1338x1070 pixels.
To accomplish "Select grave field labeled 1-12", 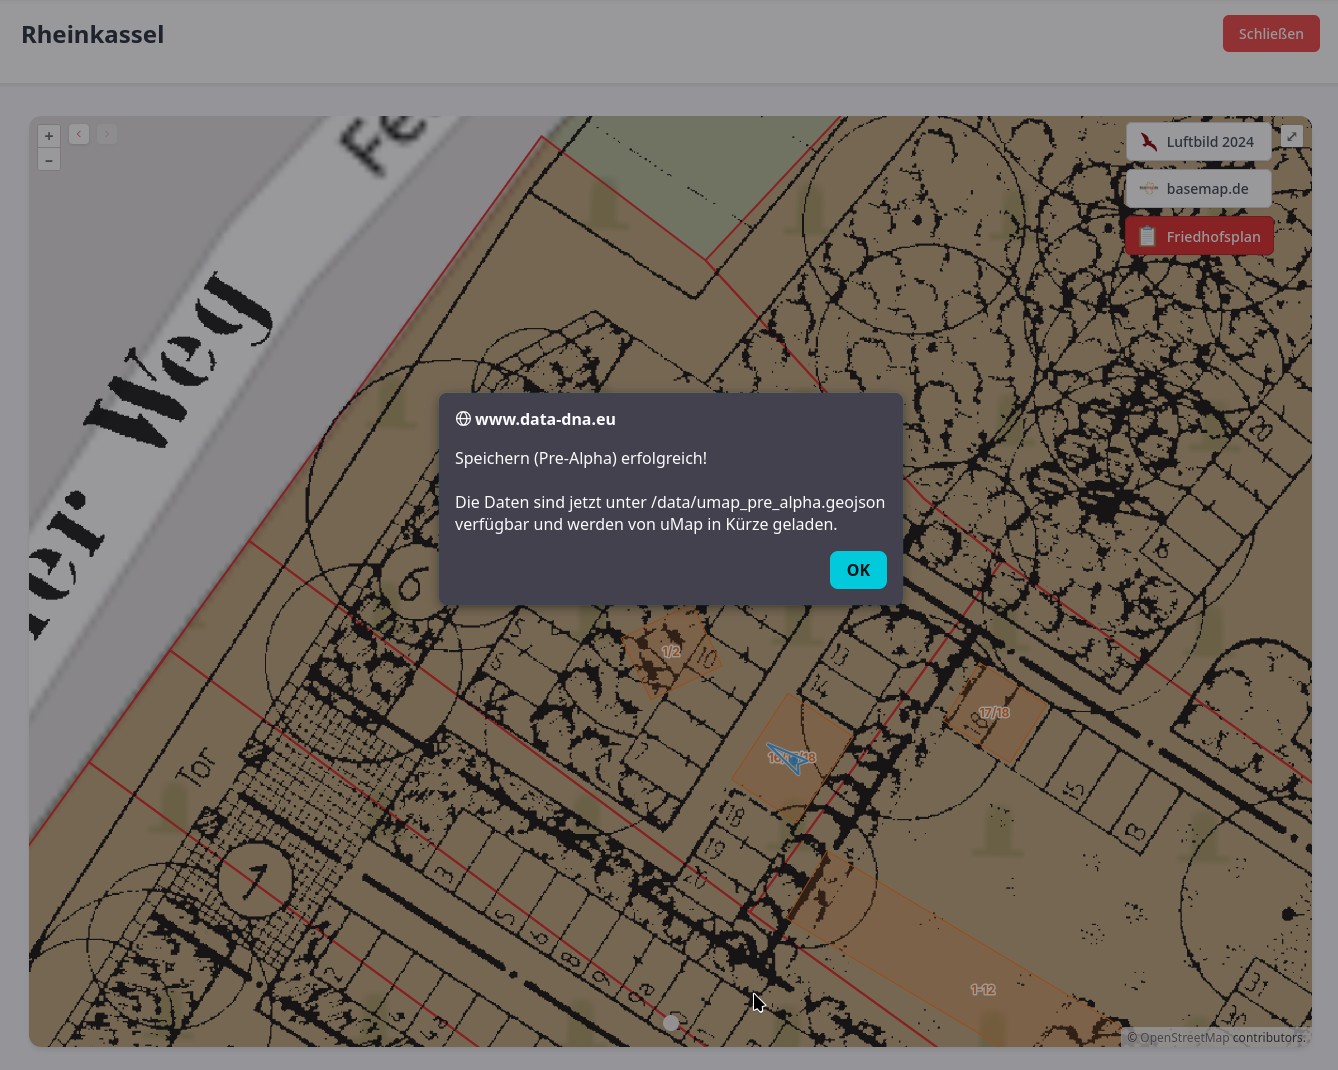I will coord(982,989).
